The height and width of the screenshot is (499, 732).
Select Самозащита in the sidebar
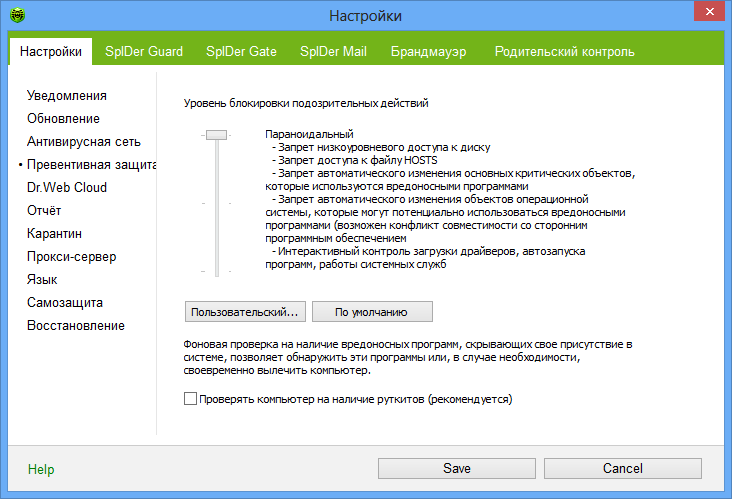coord(65,302)
